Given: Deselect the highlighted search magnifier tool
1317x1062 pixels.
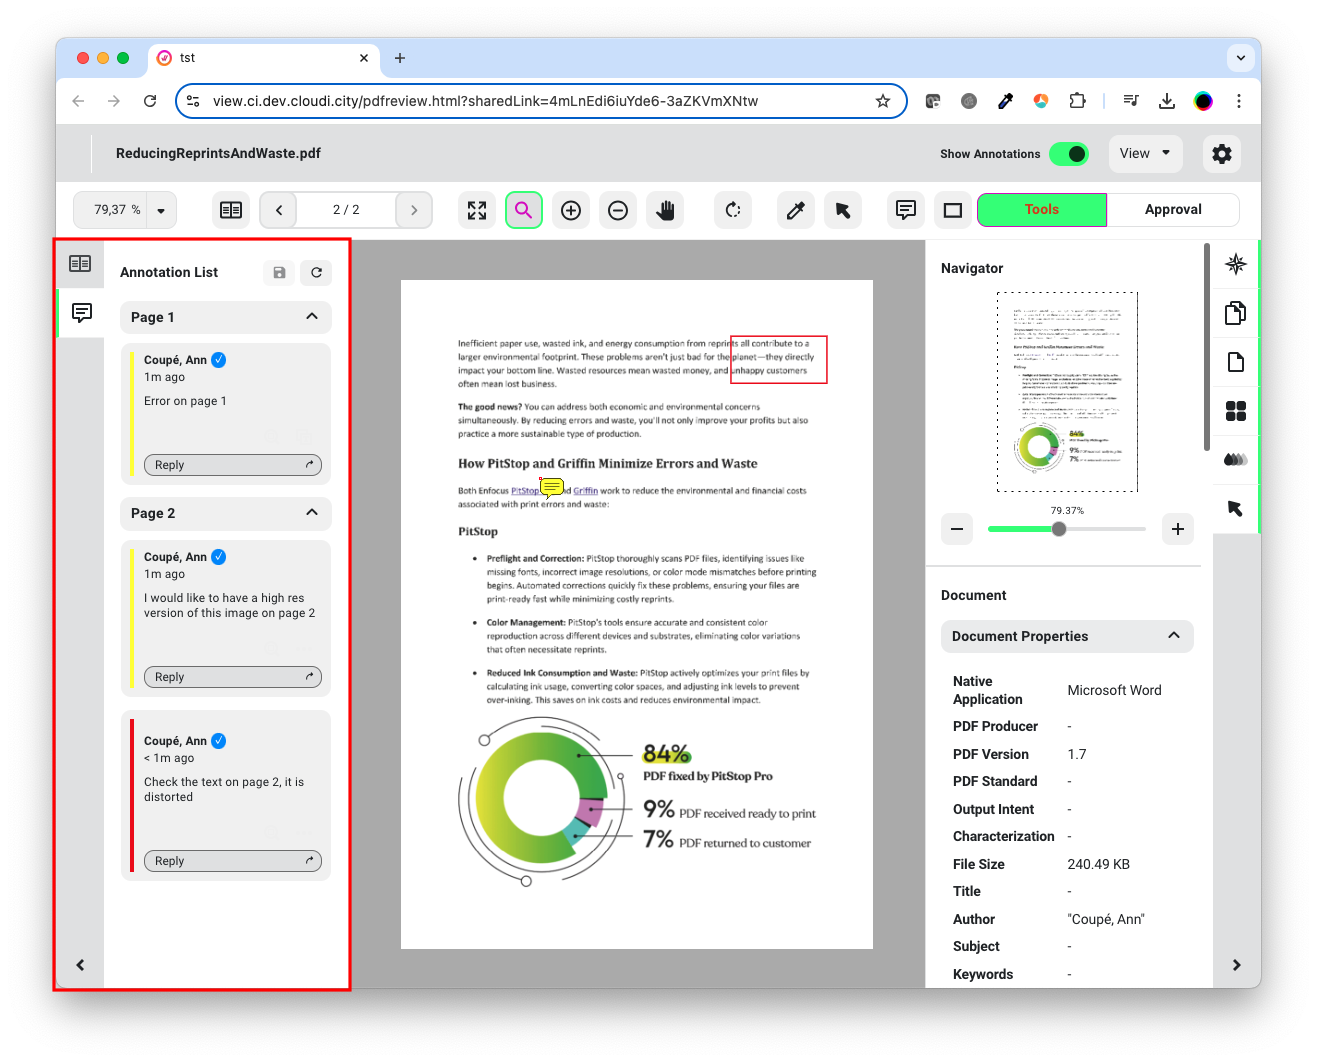Looking at the screenshot, I should [x=524, y=210].
